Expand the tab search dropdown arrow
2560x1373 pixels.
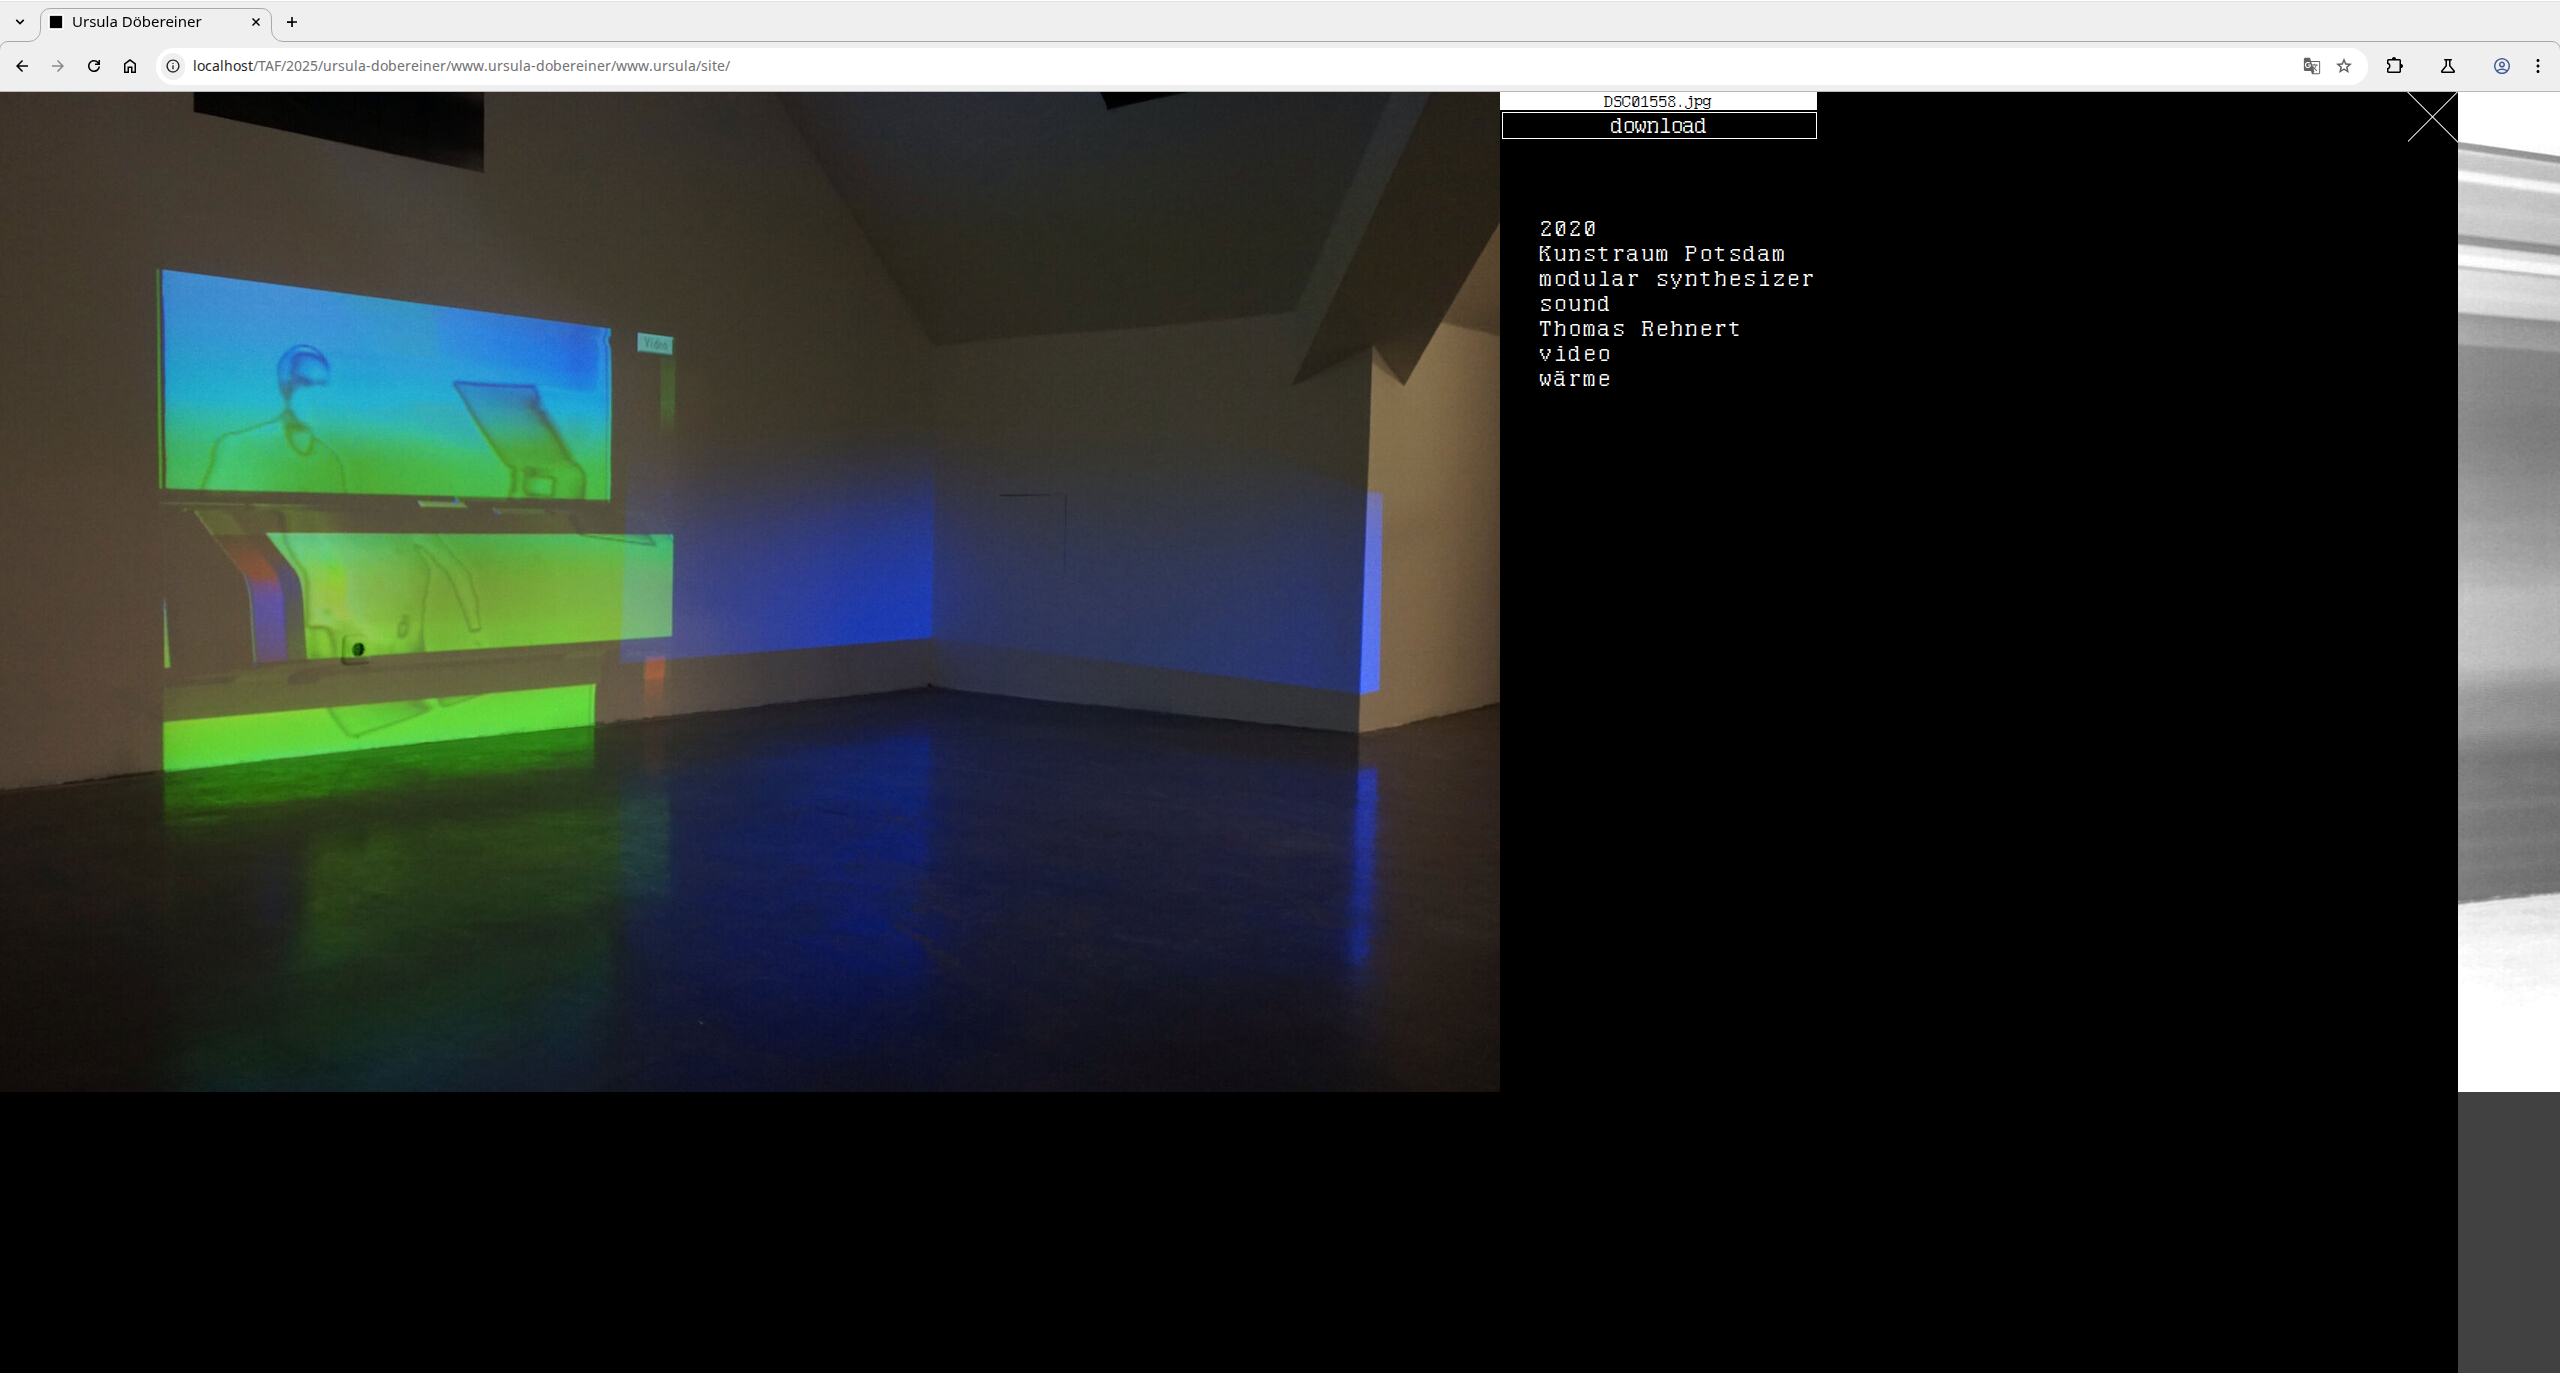20,22
